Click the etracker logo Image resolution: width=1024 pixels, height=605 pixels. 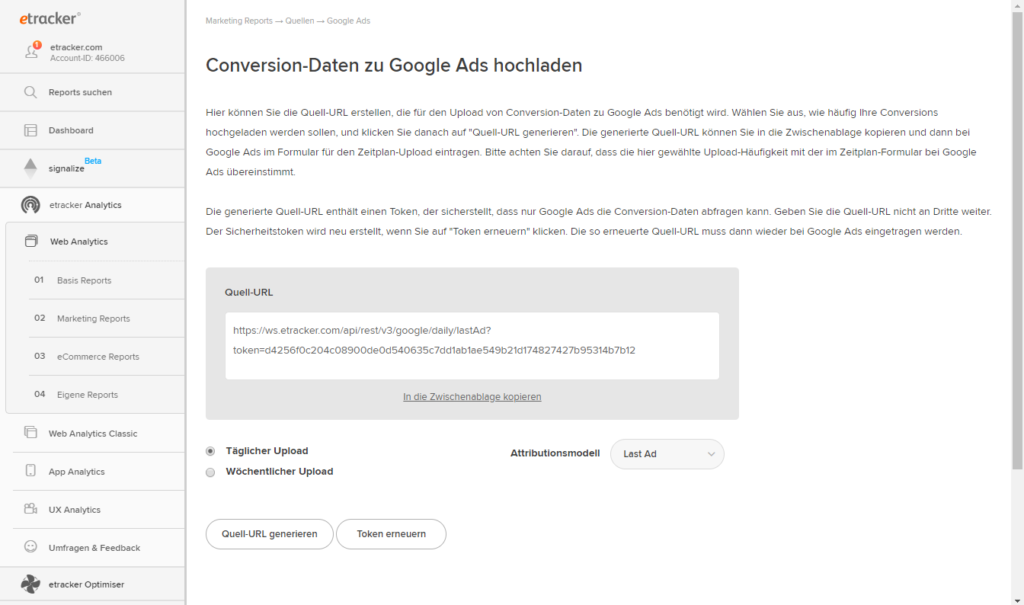click(x=50, y=18)
